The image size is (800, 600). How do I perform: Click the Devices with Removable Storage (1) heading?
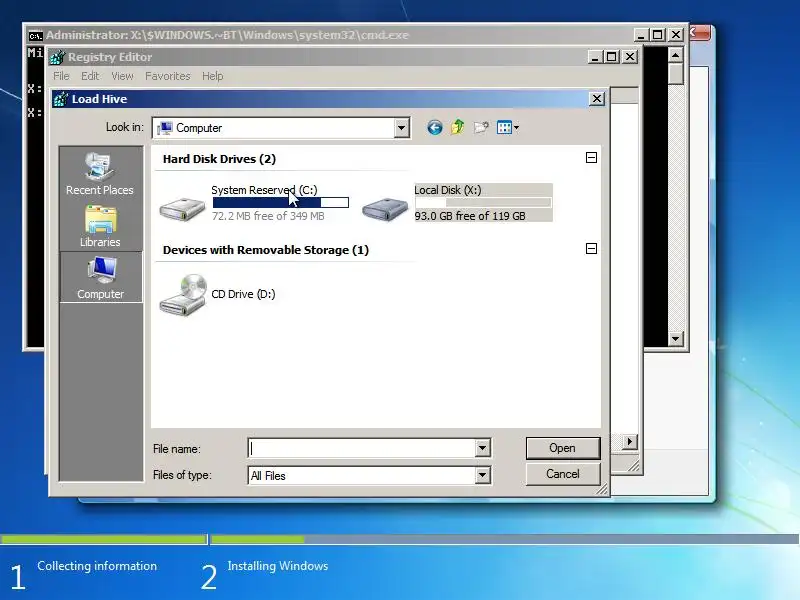tap(266, 250)
